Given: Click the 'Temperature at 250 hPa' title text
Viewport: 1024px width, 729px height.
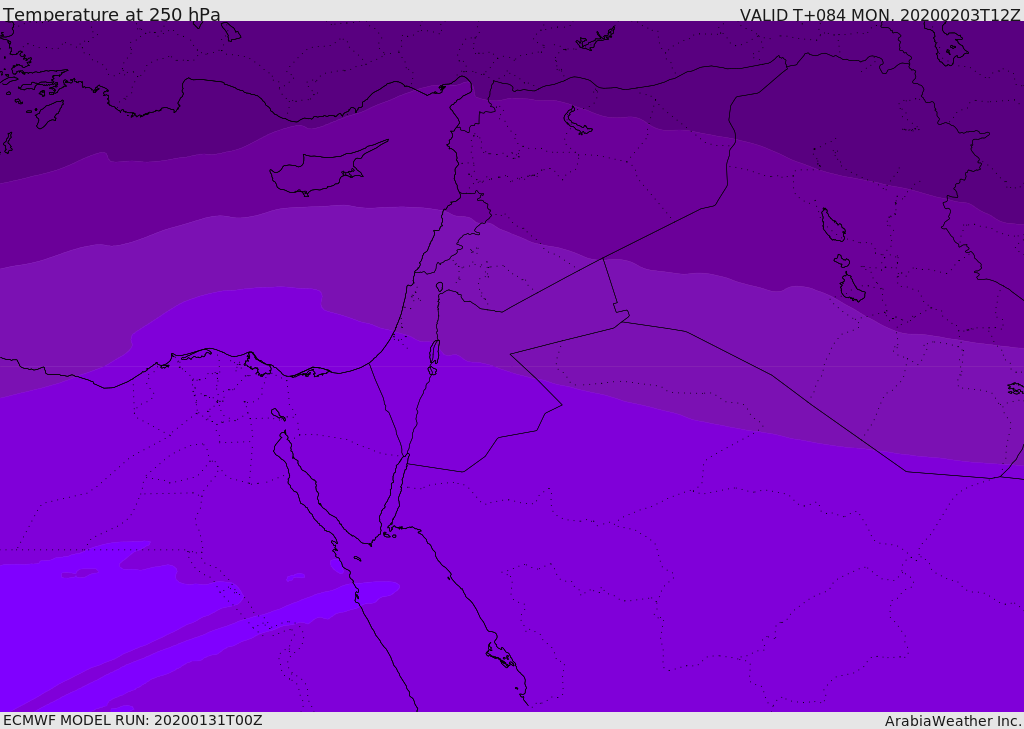Looking at the screenshot, I should point(112,14).
